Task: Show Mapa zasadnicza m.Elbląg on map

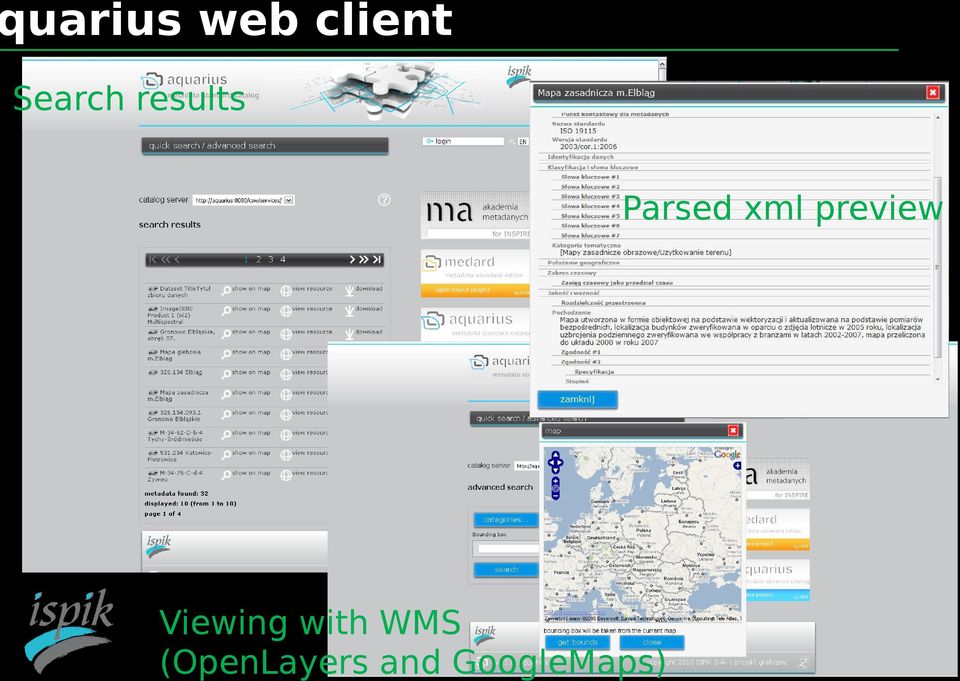Action: [x=246, y=393]
